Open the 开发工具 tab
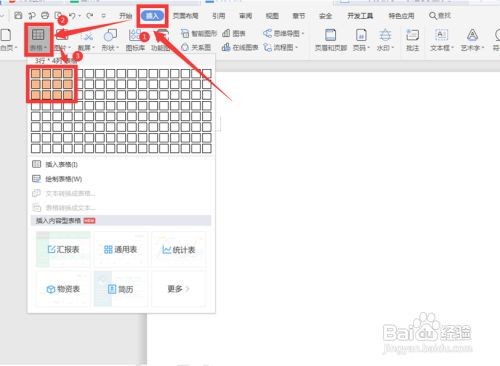The height and width of the screenshot is (366, 500). [360, 16]
